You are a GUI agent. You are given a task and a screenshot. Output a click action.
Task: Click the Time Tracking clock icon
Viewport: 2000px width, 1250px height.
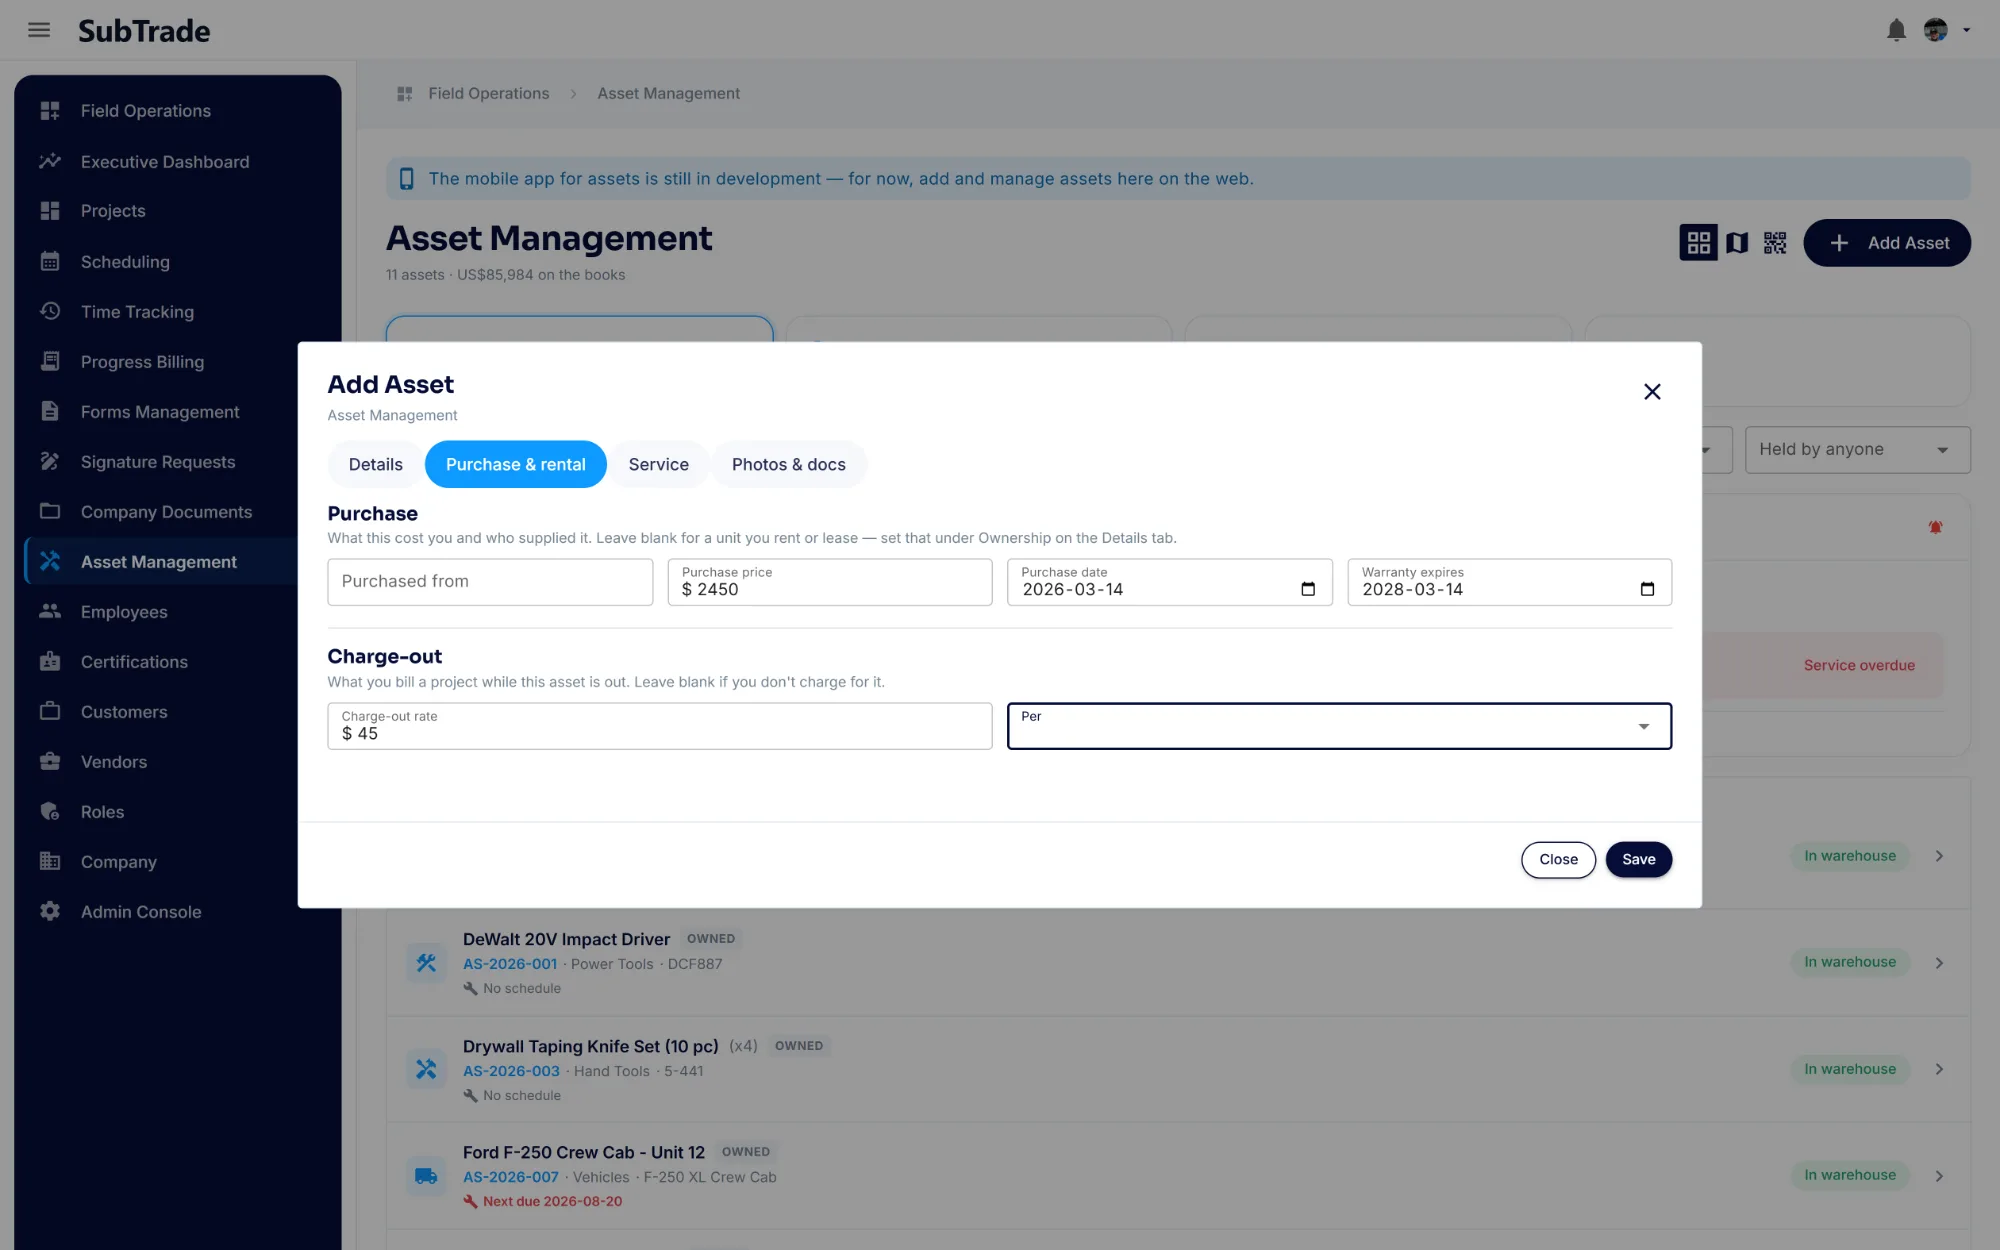tap(50, 311)
